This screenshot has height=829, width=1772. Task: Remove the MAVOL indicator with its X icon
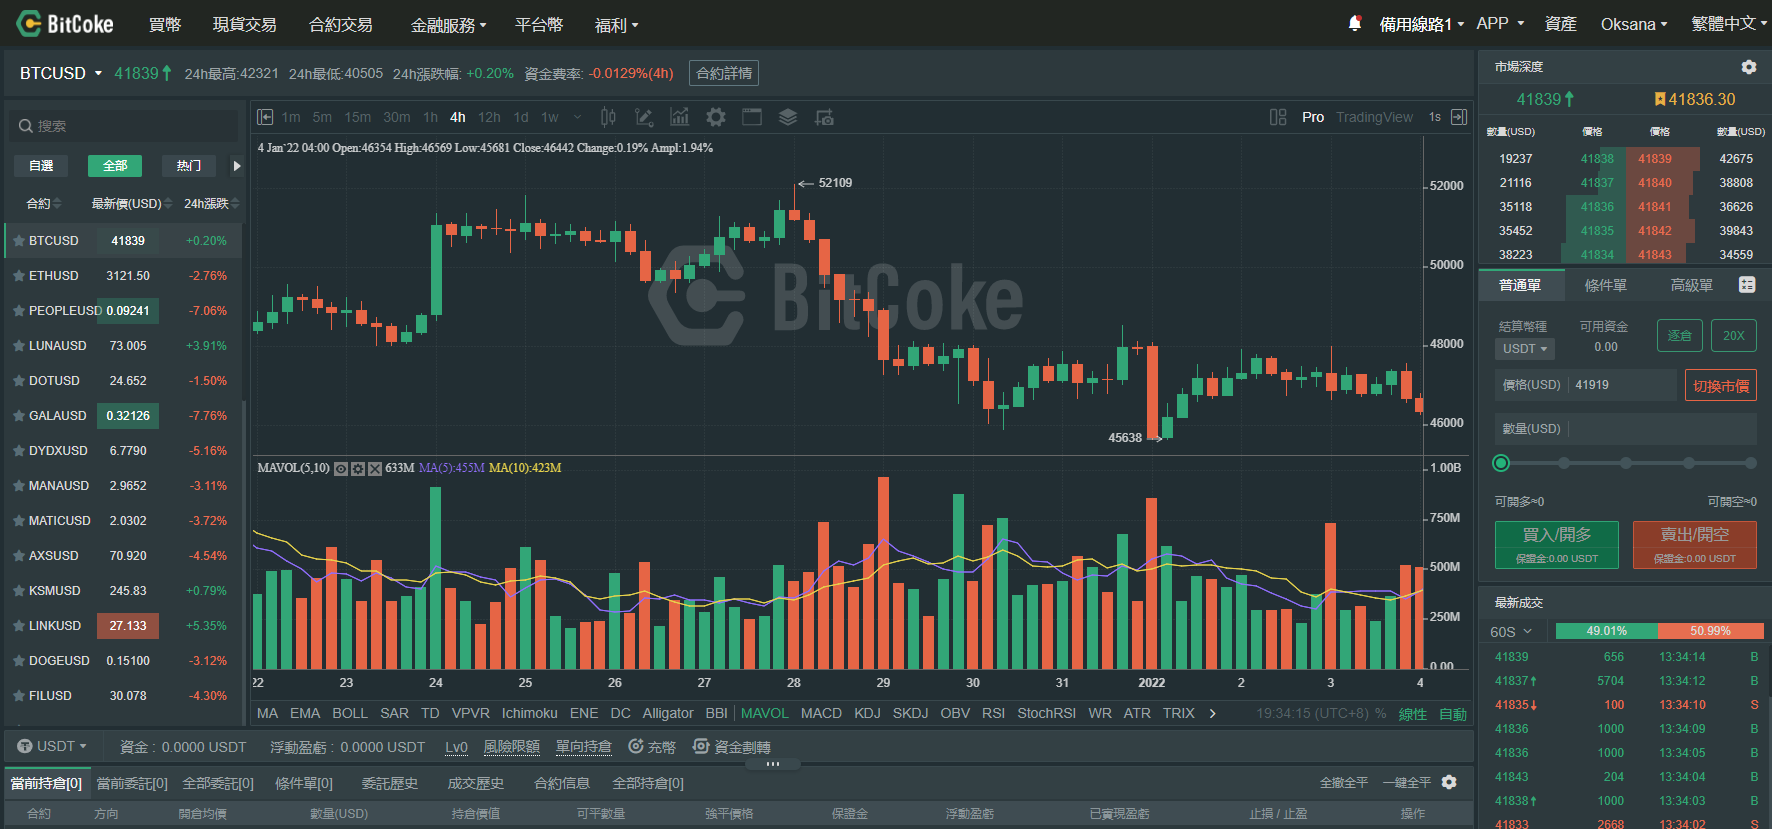375,468
